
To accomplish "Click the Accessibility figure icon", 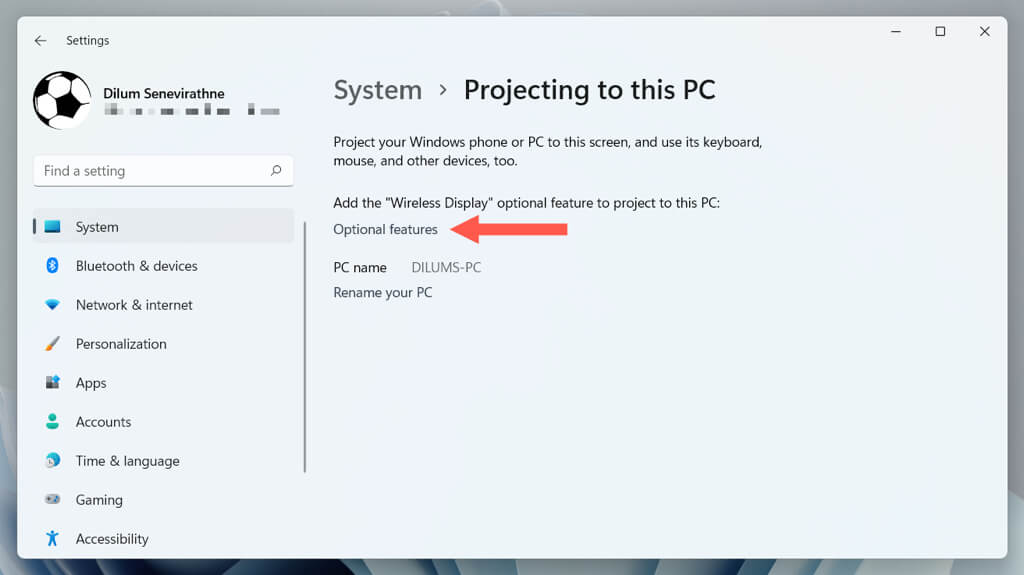I will coord(52,538).
